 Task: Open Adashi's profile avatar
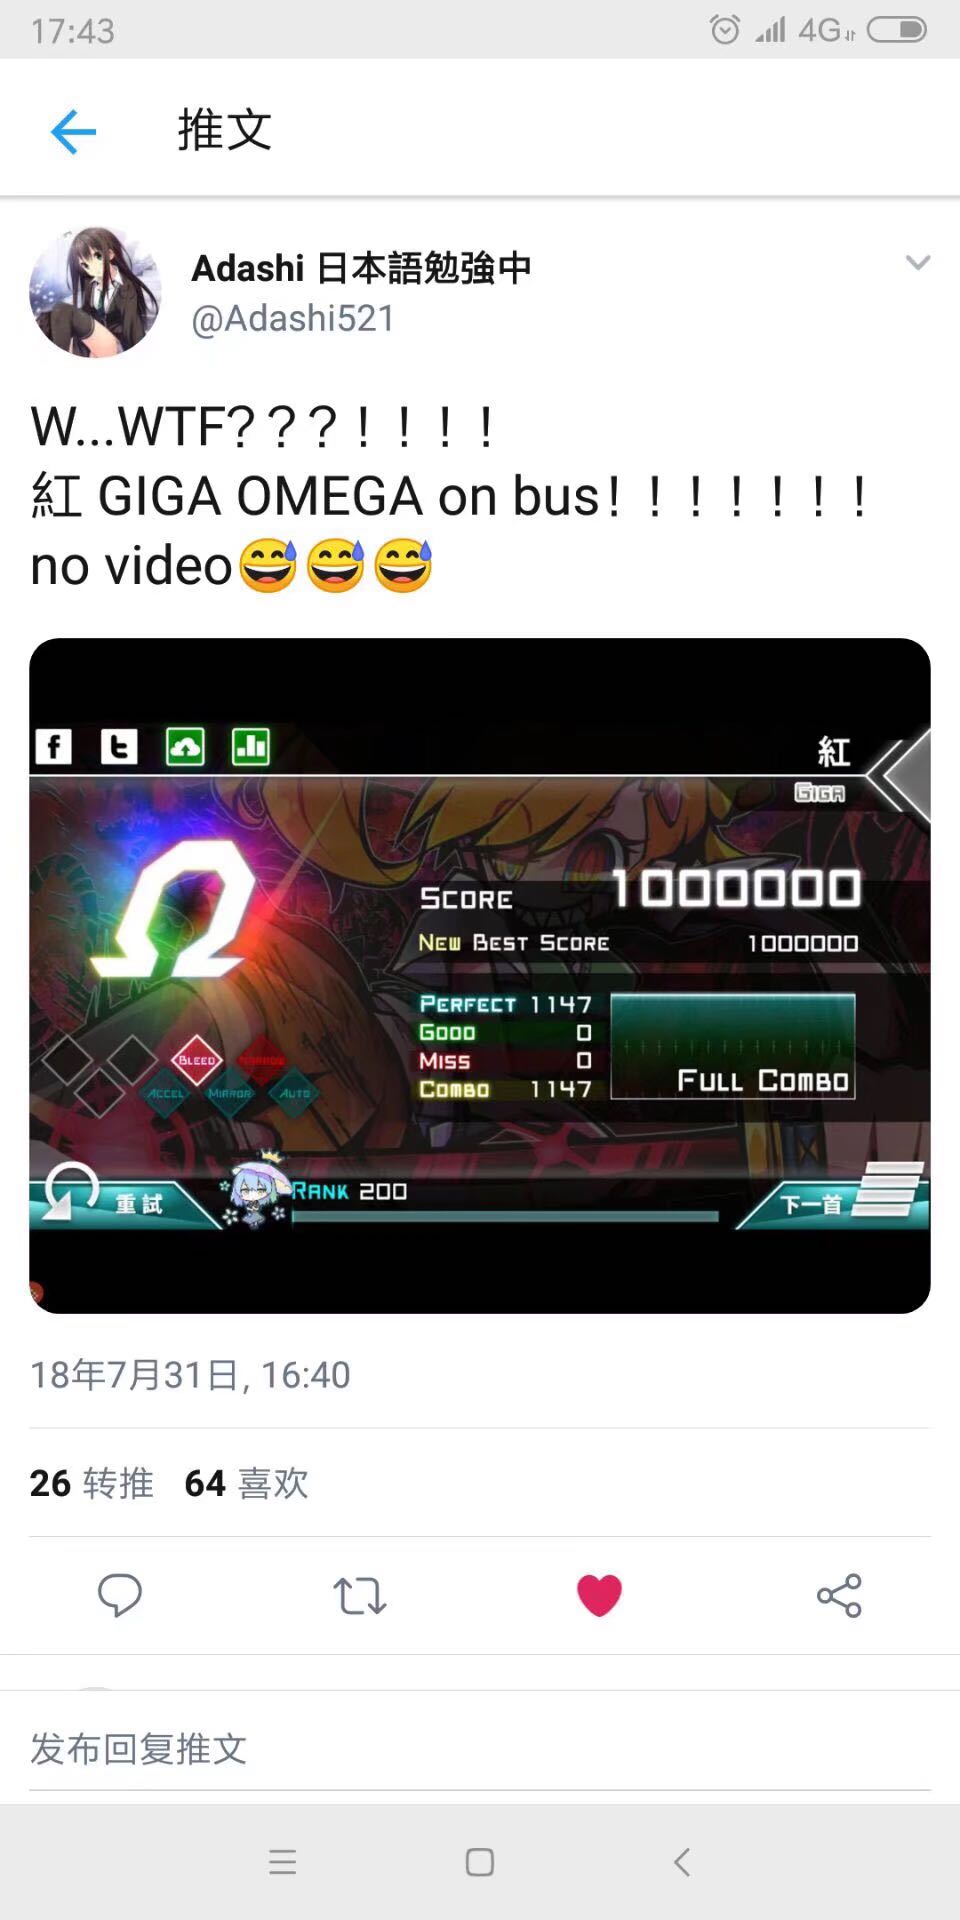[95, 292]
